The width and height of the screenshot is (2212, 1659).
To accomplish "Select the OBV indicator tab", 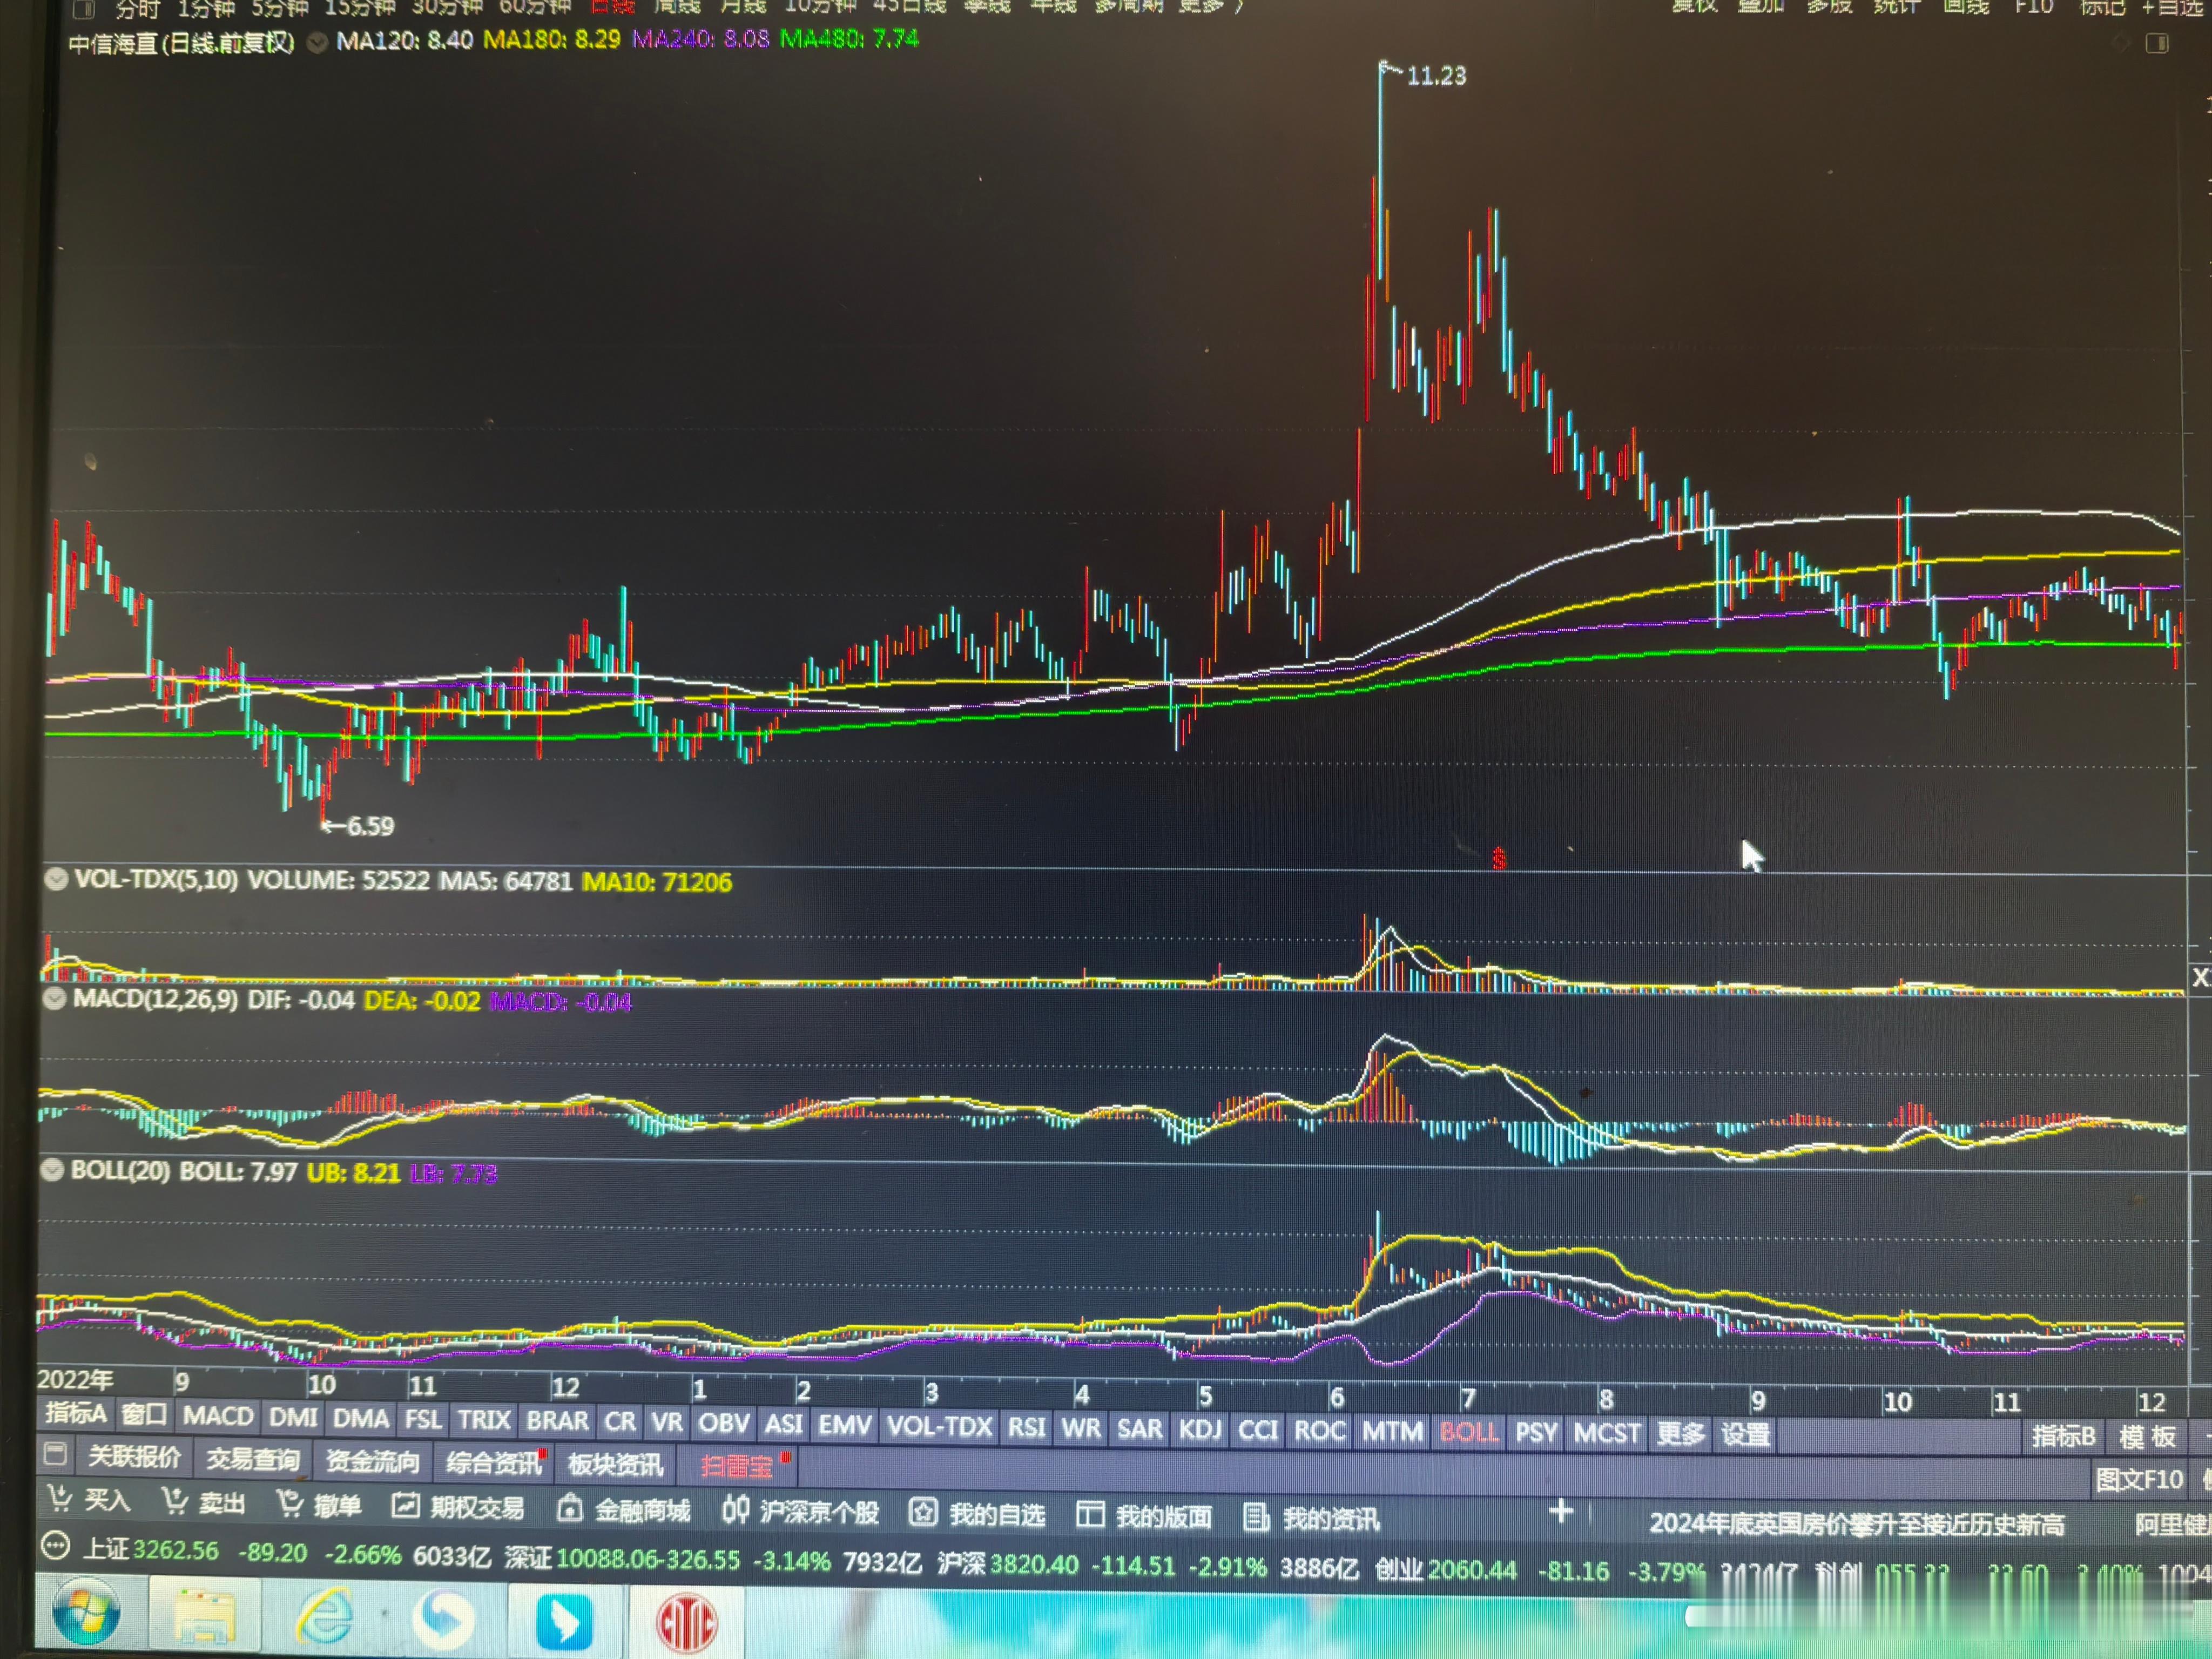I will (x=723, y=1423).
